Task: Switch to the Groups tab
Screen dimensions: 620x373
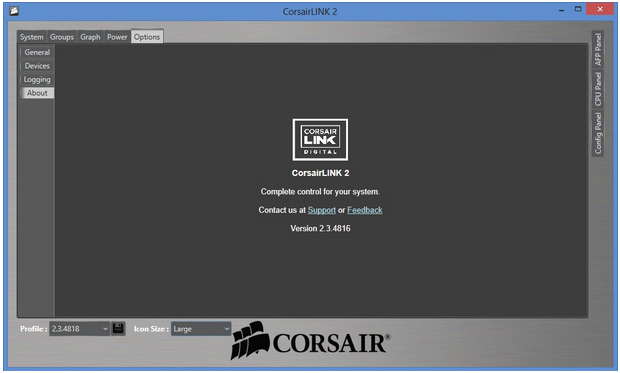Action: (x=62, y=37)
